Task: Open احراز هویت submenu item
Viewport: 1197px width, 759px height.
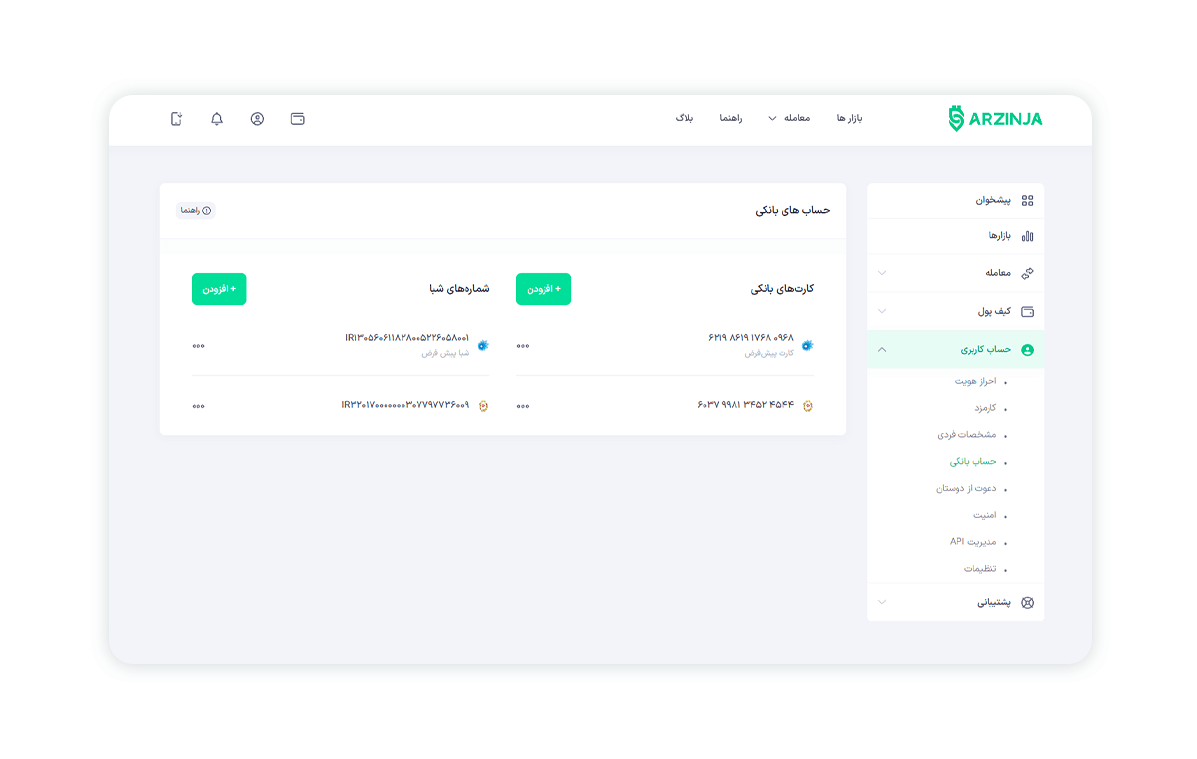Action: pos(976,381)
